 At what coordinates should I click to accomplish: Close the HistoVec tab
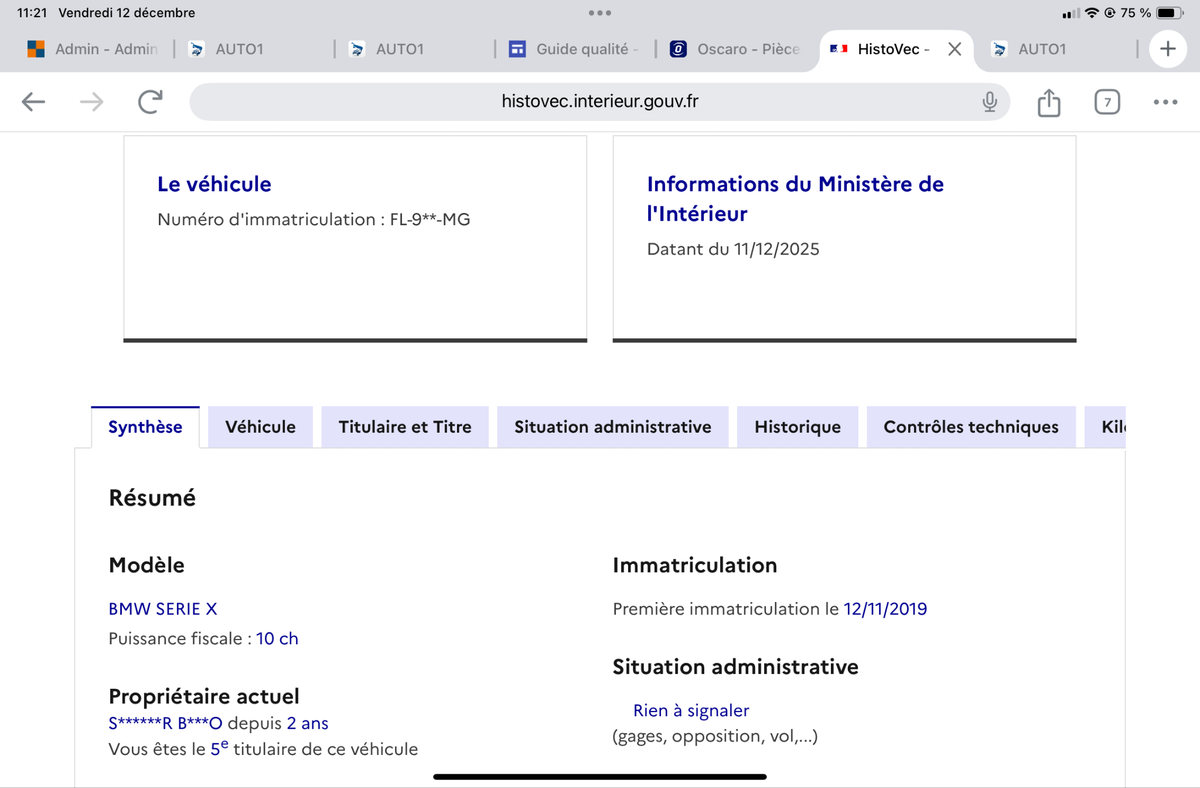click(x=954, y=49)
